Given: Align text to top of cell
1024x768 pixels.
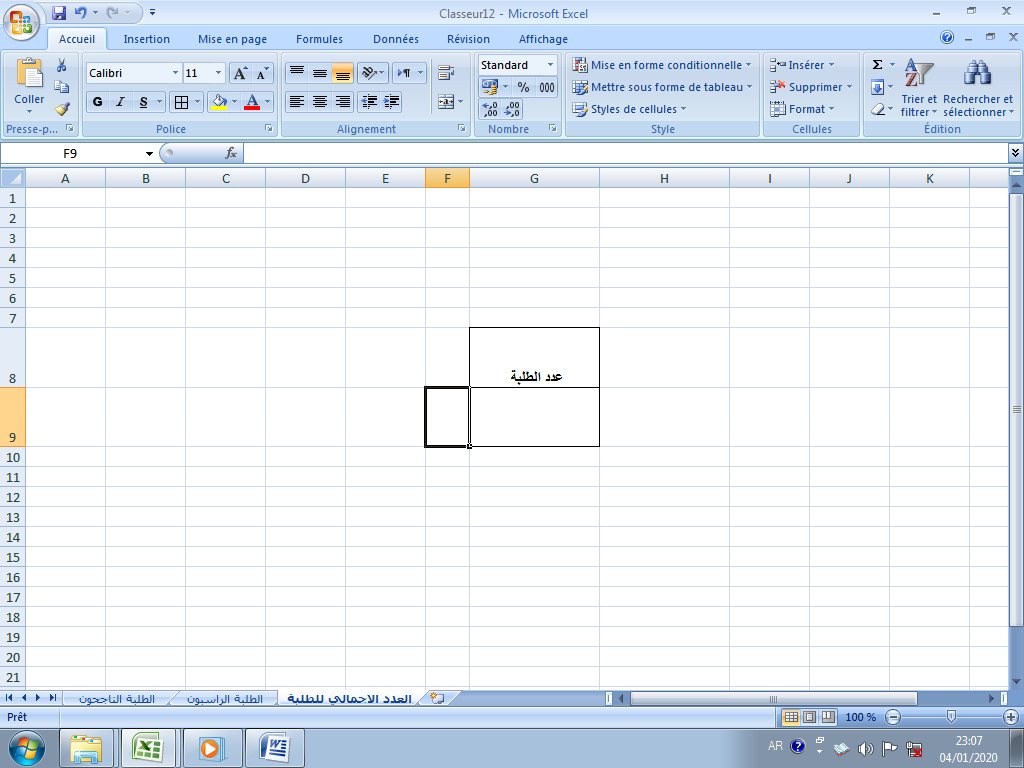Looking at the screenshot, I should tap(296, 72).
